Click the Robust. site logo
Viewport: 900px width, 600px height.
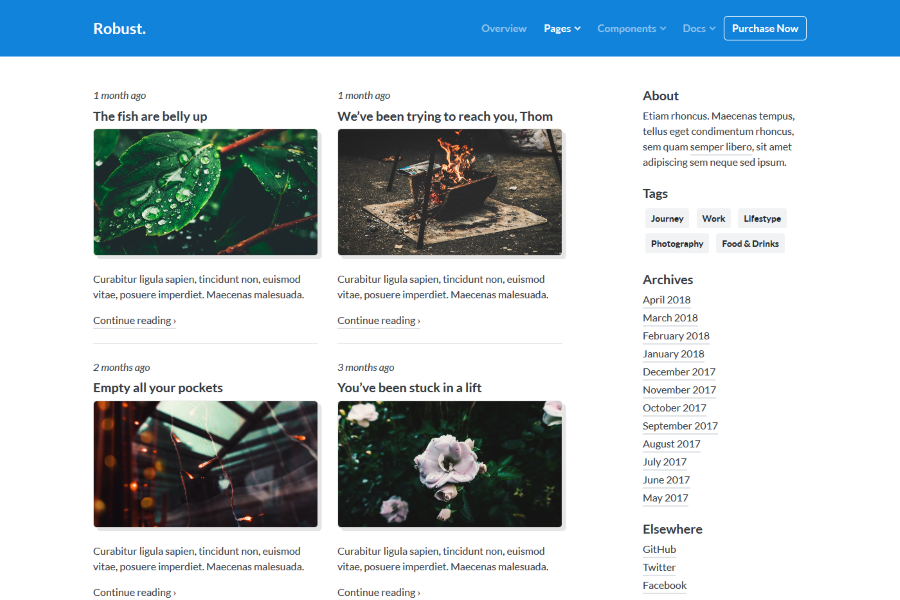coord(119,28)
